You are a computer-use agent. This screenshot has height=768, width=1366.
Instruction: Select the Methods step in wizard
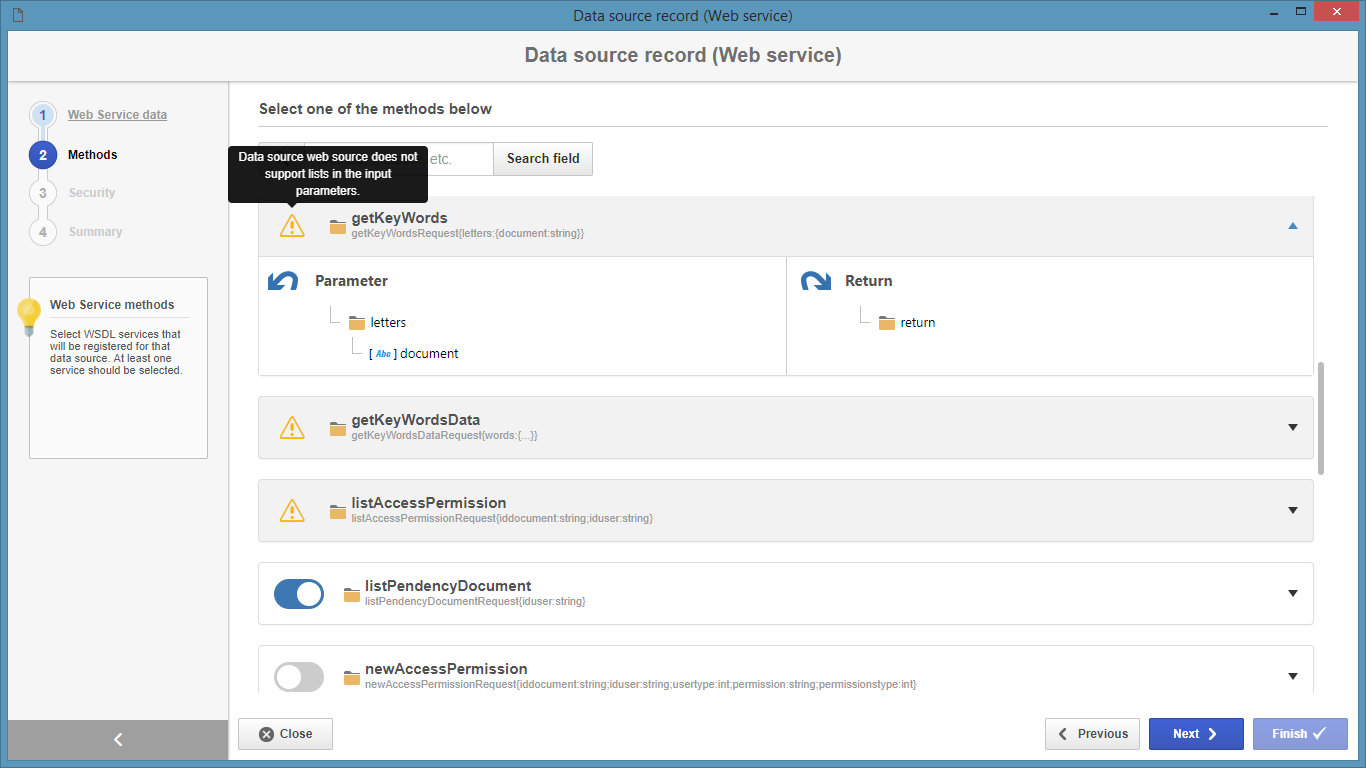coord(92,155)
